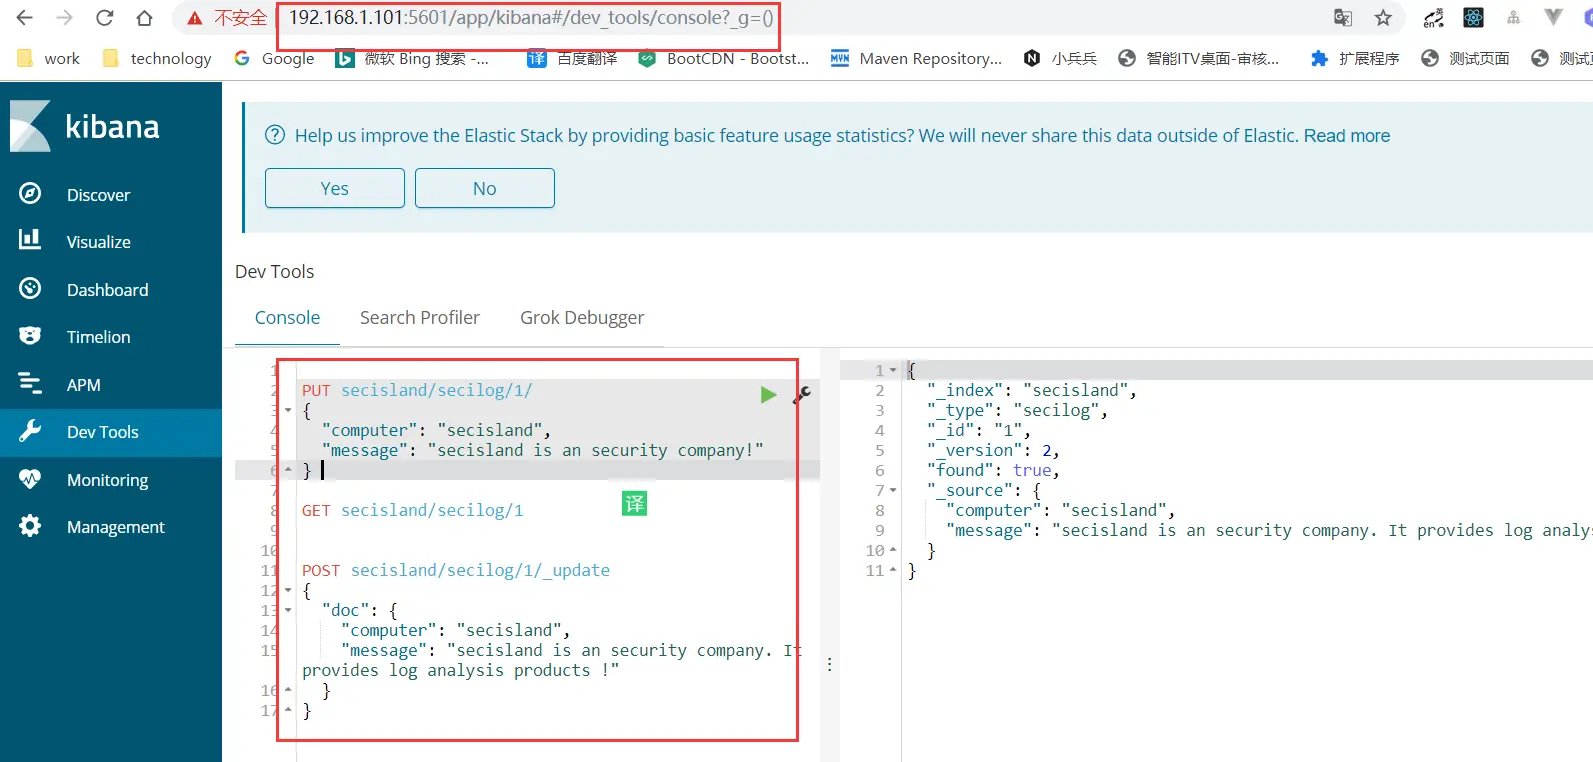Screen dimensions: 1593x762
Task: Click the "_index": "secisland" response line
Action: point(1032,390)
